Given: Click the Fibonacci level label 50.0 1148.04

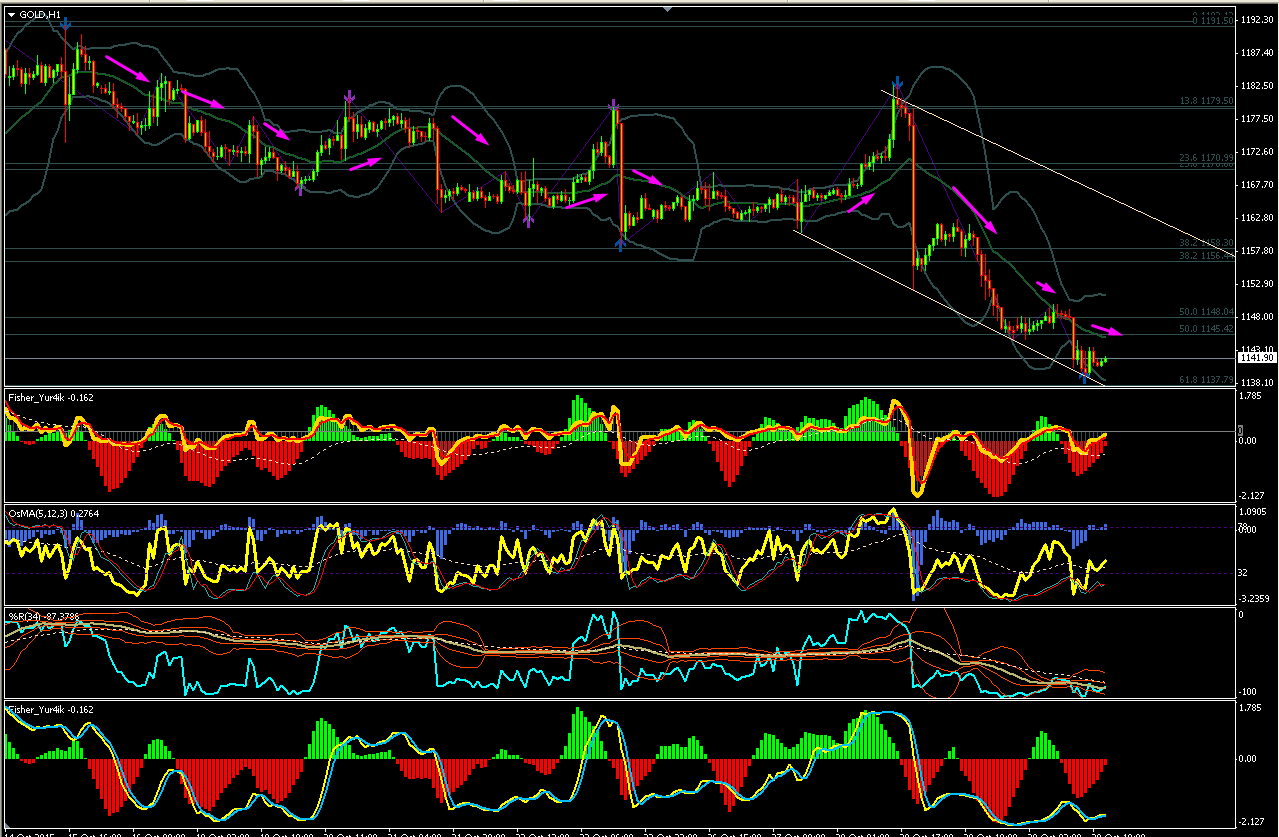Looking at the screenshot, I should 1205,312.
